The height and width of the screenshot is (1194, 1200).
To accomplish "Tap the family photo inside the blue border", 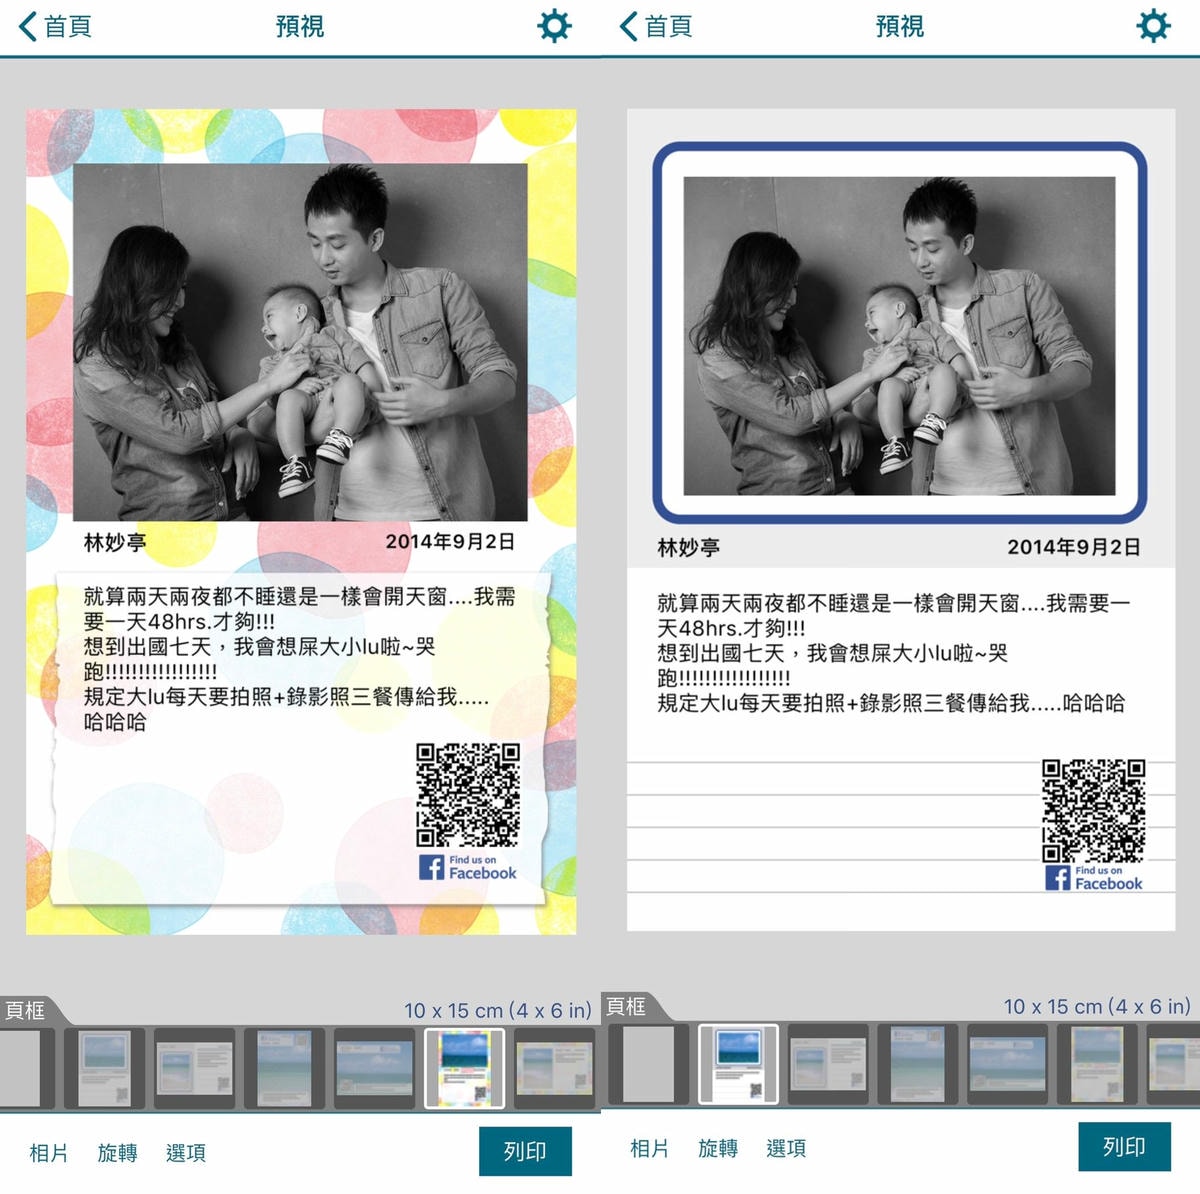I will 899,335.
